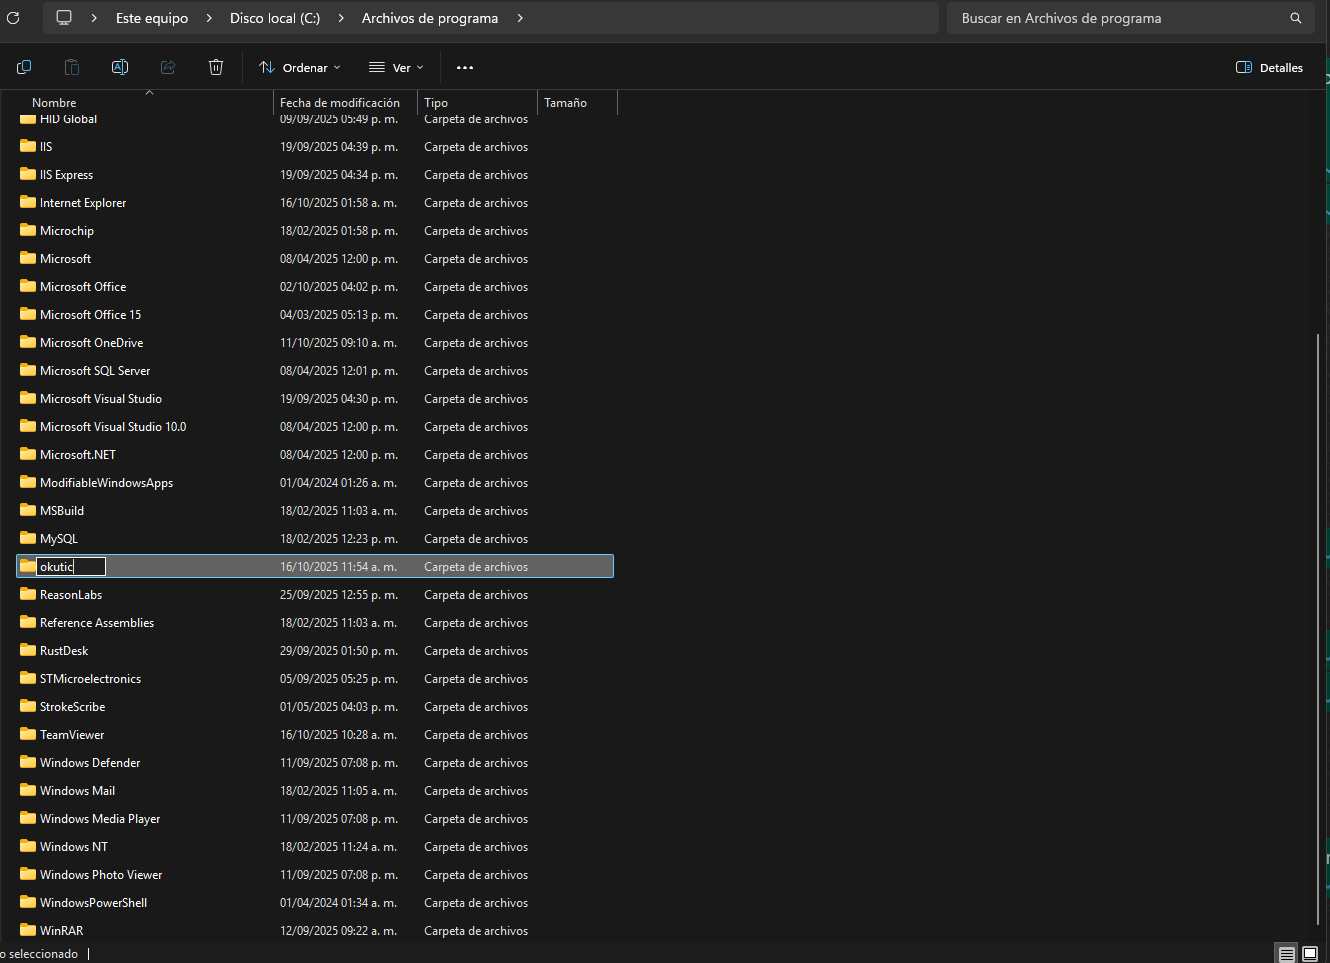Click the Delete trash can icon
The image size is (1330, 963).
pos(216,67)
